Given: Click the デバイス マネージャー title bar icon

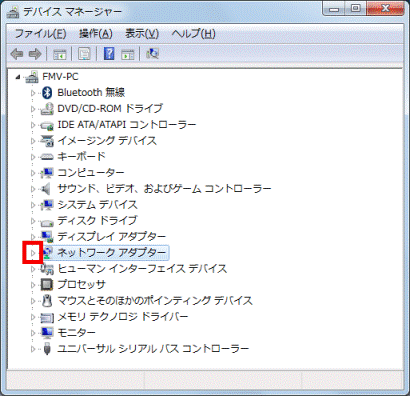Looking at the screenshot, I should [13, 13].
